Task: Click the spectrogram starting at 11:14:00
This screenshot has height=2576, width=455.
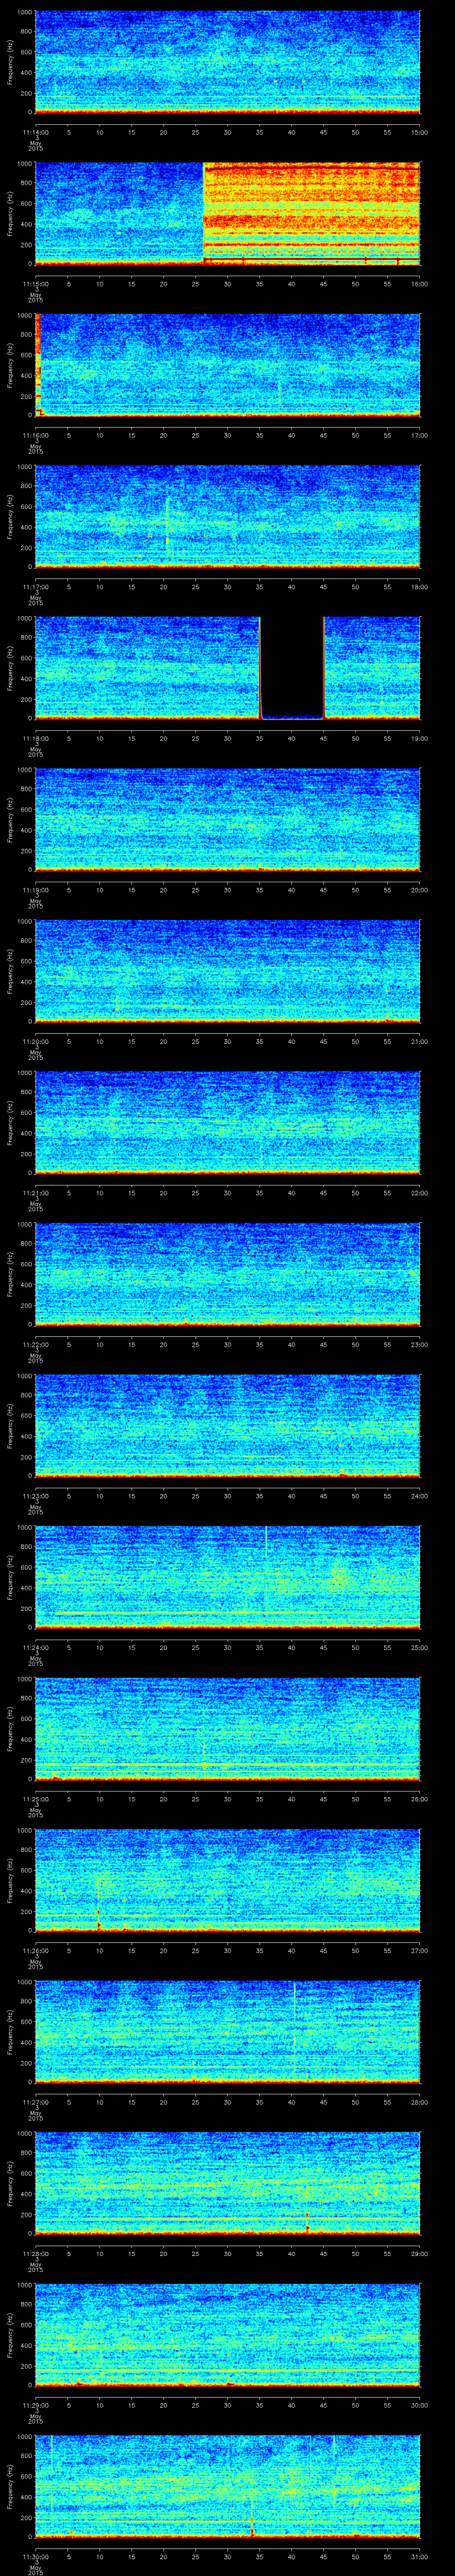Action: pos(227,62)
